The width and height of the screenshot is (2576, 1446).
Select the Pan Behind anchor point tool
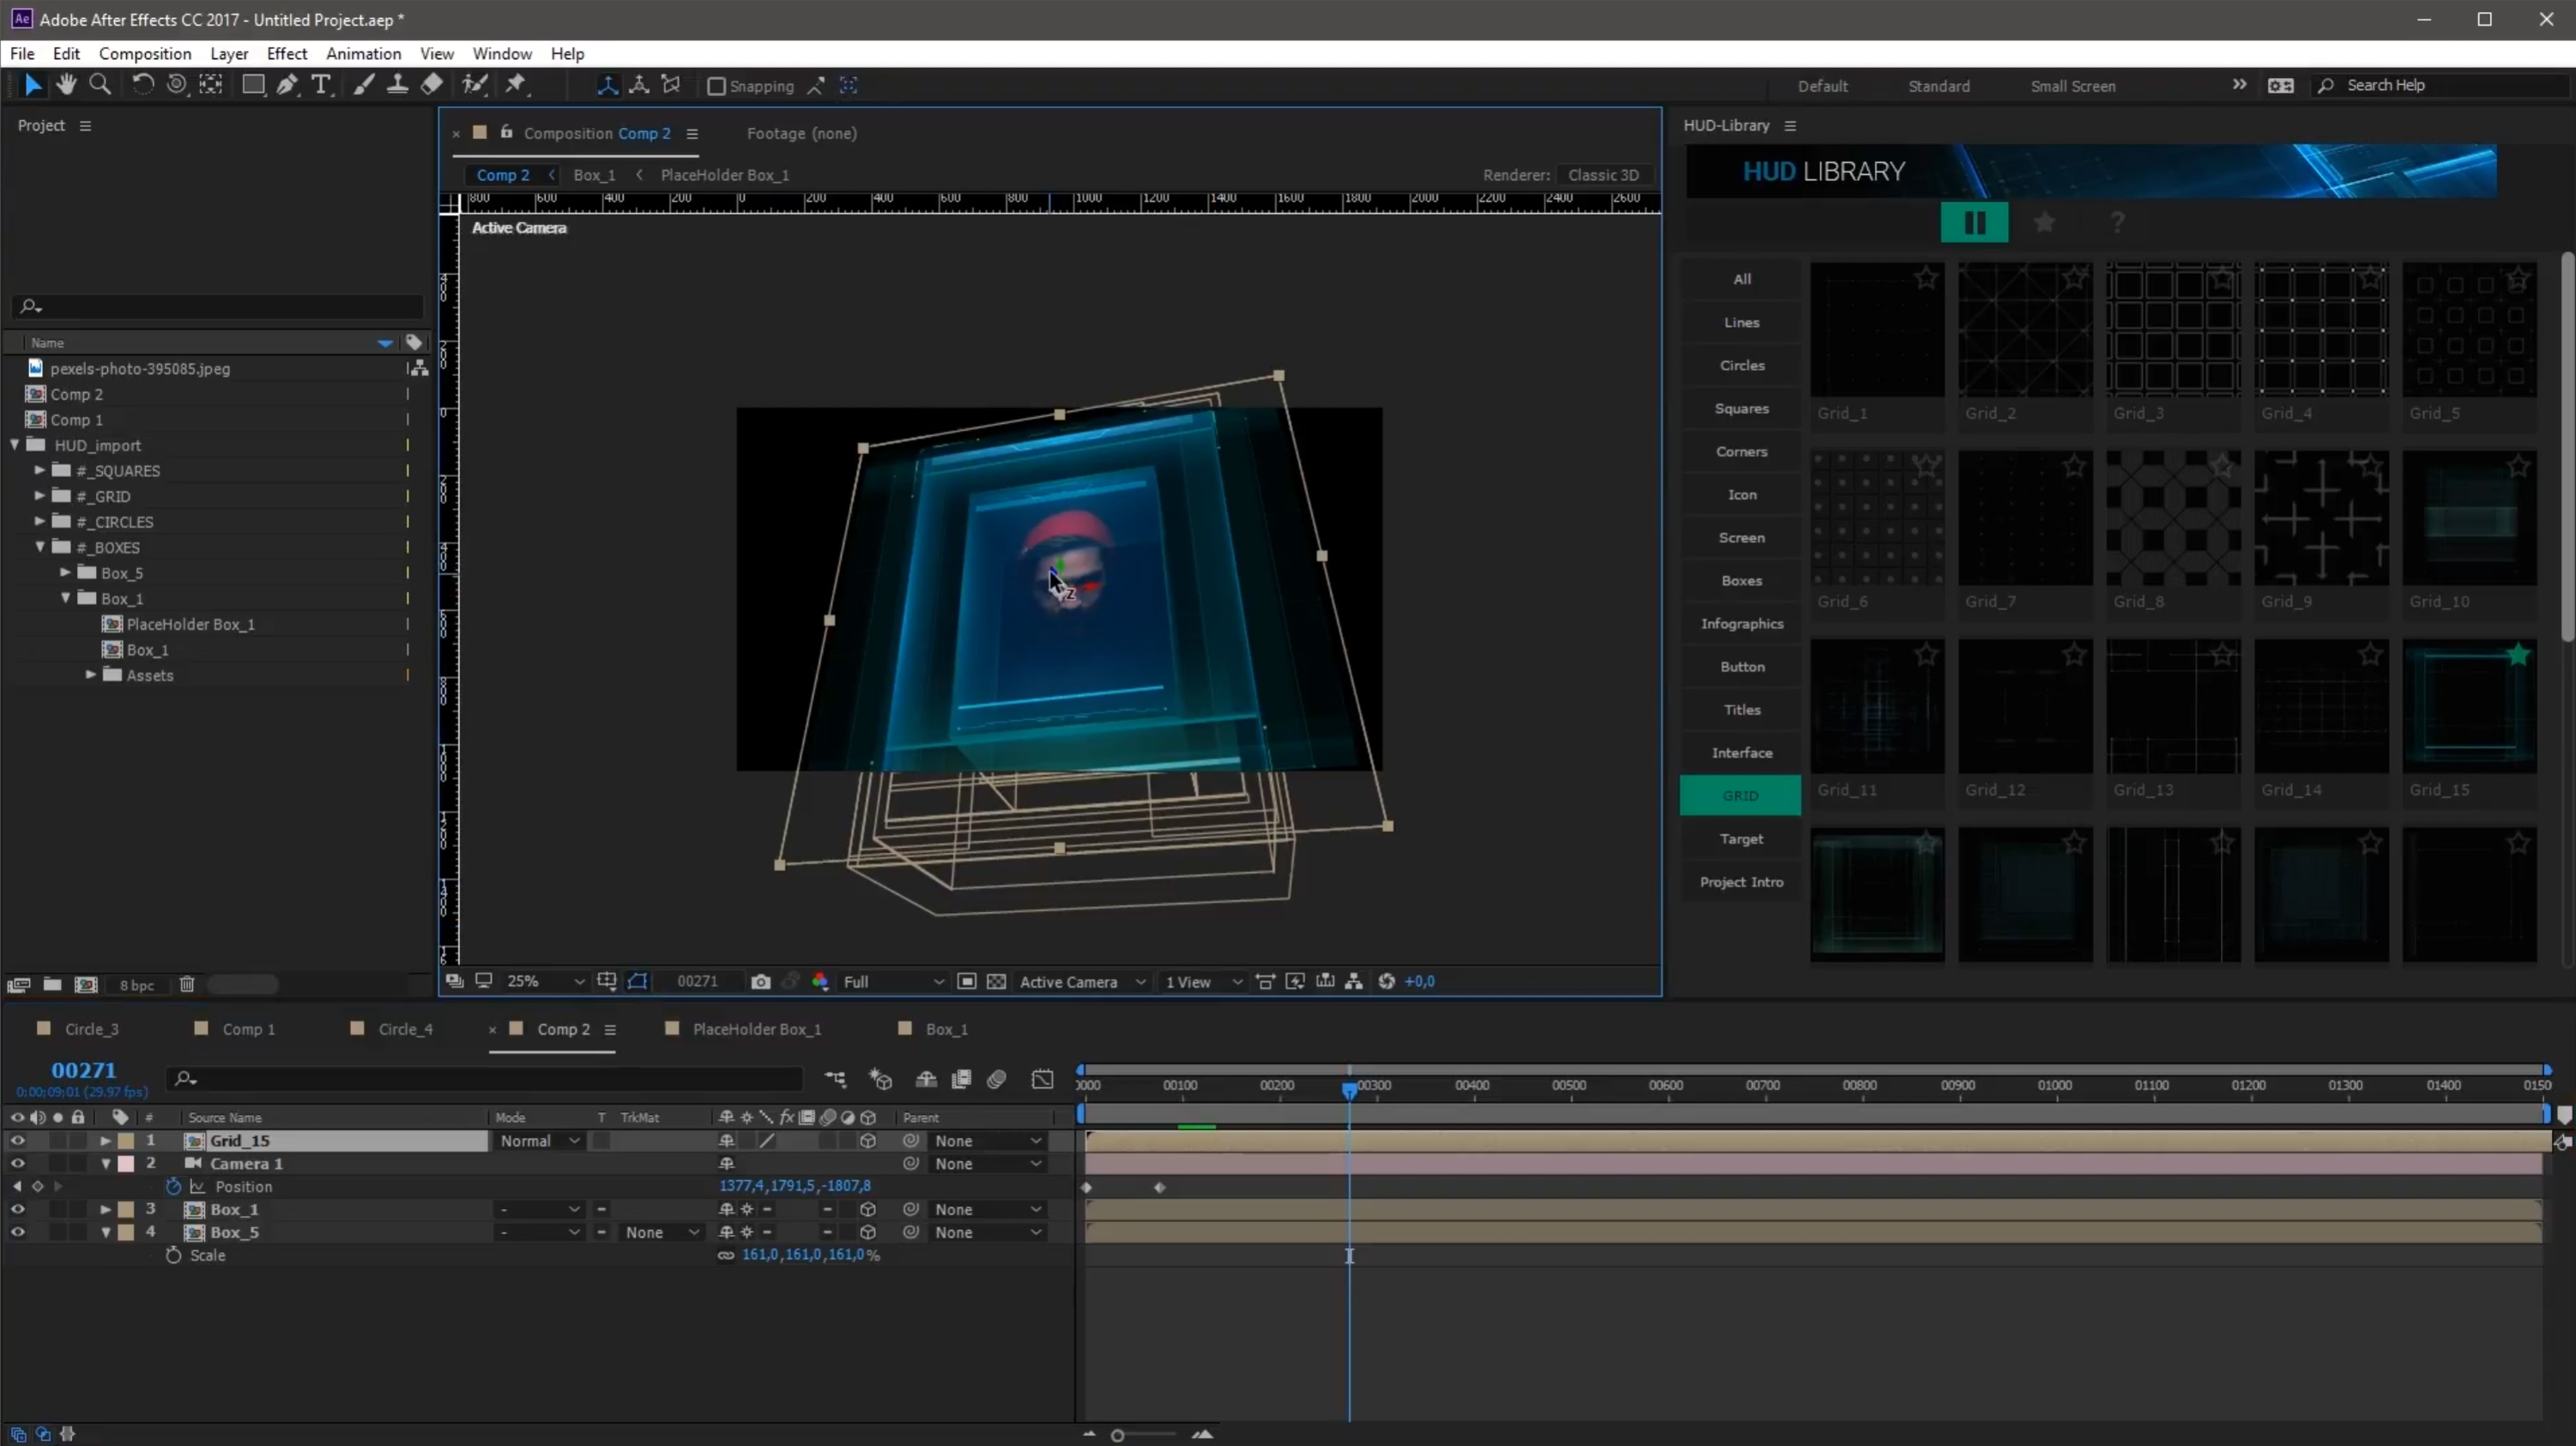[210, 85]
